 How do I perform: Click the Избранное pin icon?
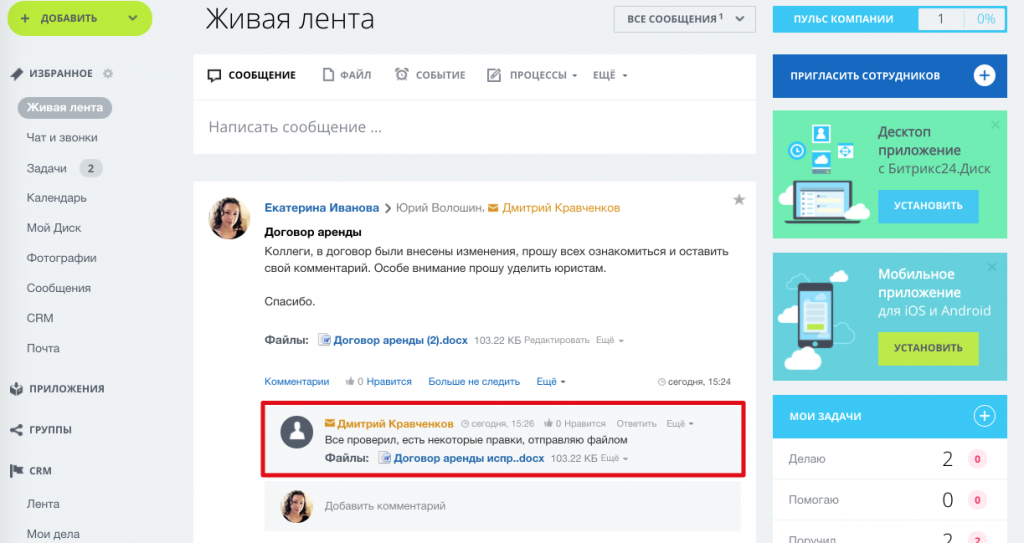[17, 74]
